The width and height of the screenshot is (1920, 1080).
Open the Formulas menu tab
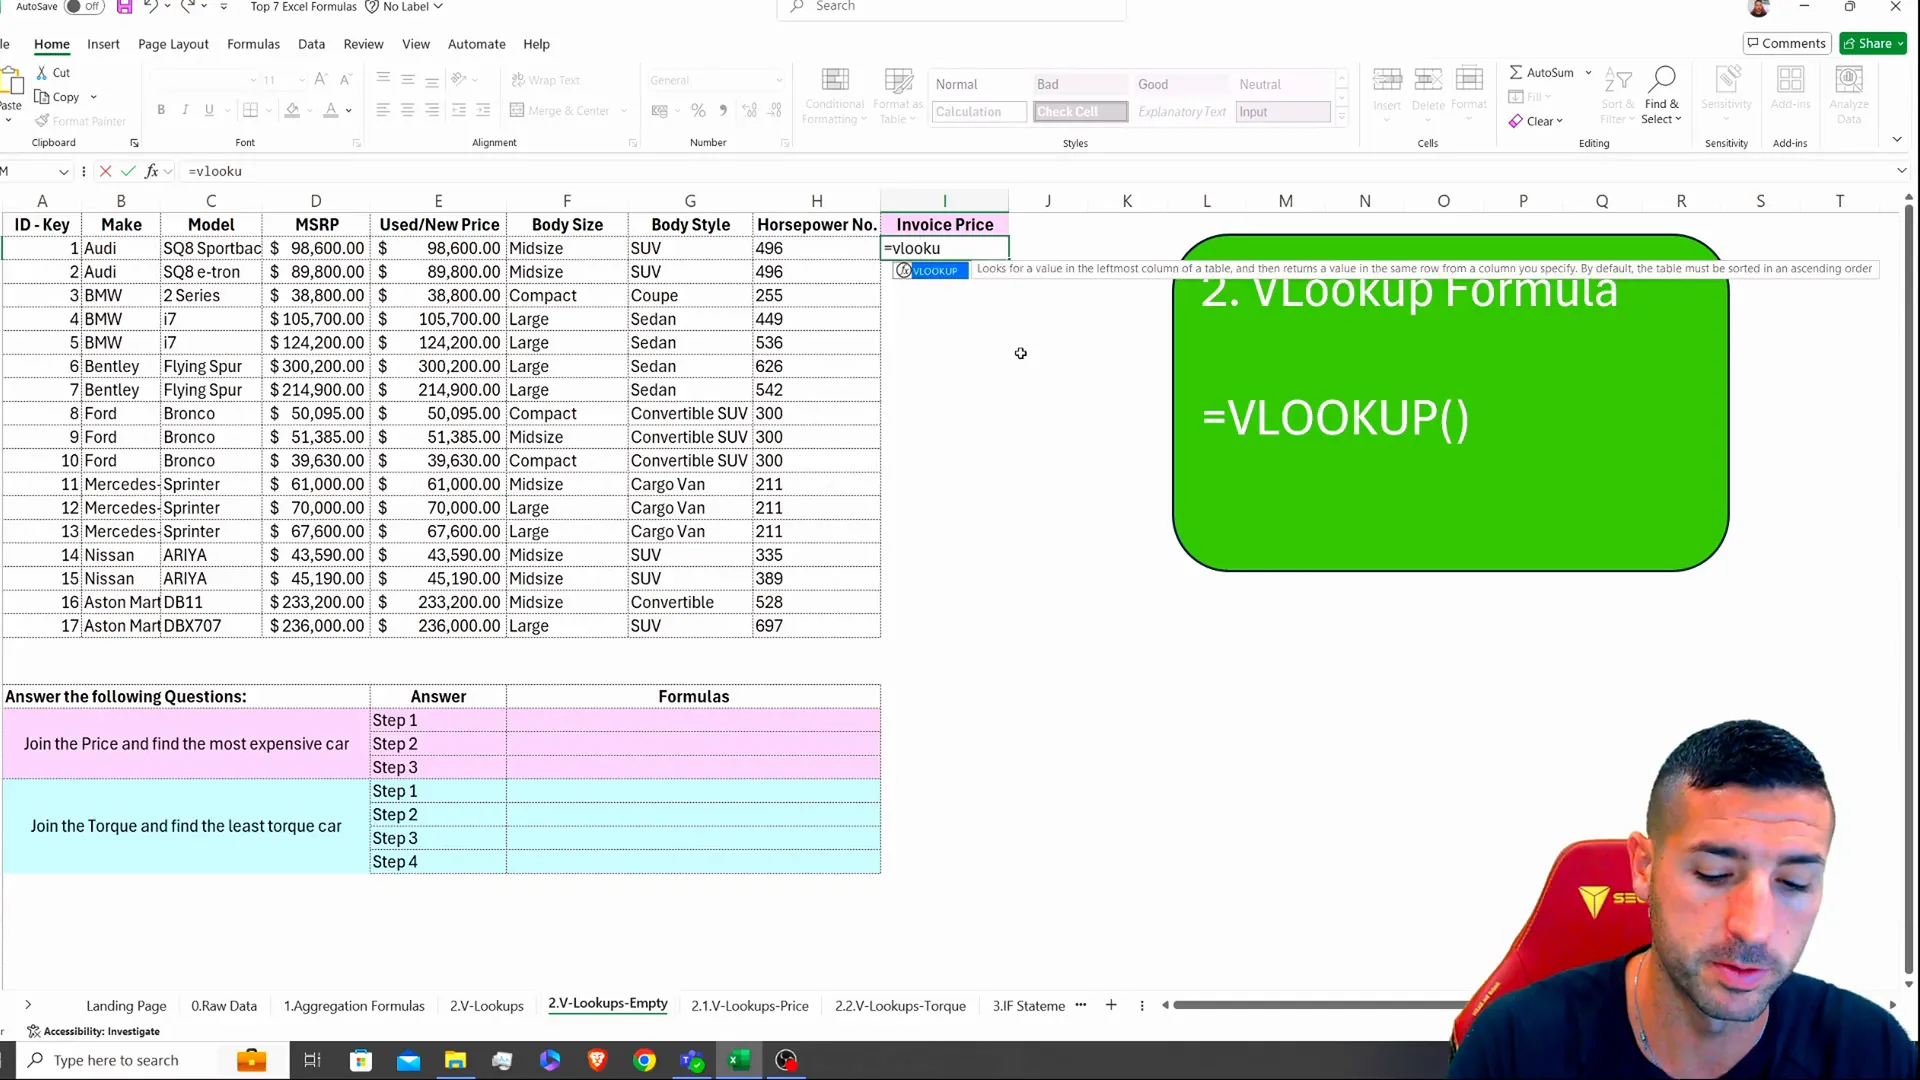pyautogui.click(x=255, y=44)
